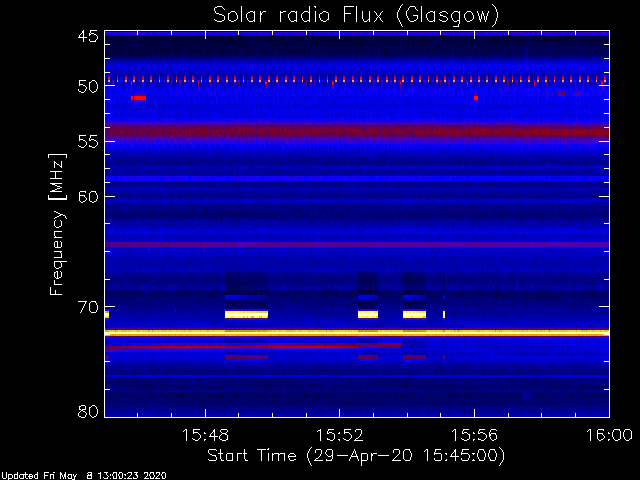Click the white-yellow burst near 70 MHz at 15:49

pos(247,314)
